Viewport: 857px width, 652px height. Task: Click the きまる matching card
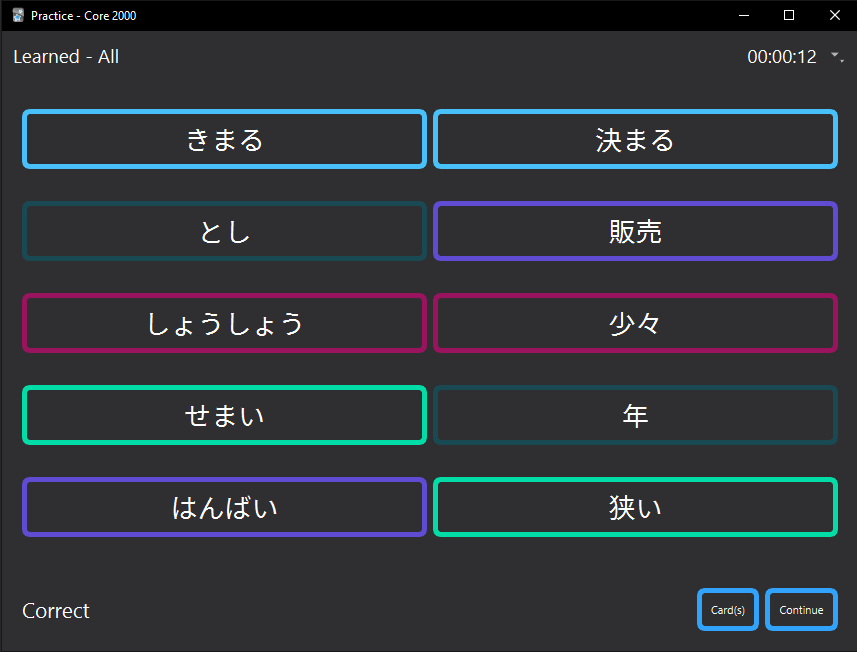224,139
